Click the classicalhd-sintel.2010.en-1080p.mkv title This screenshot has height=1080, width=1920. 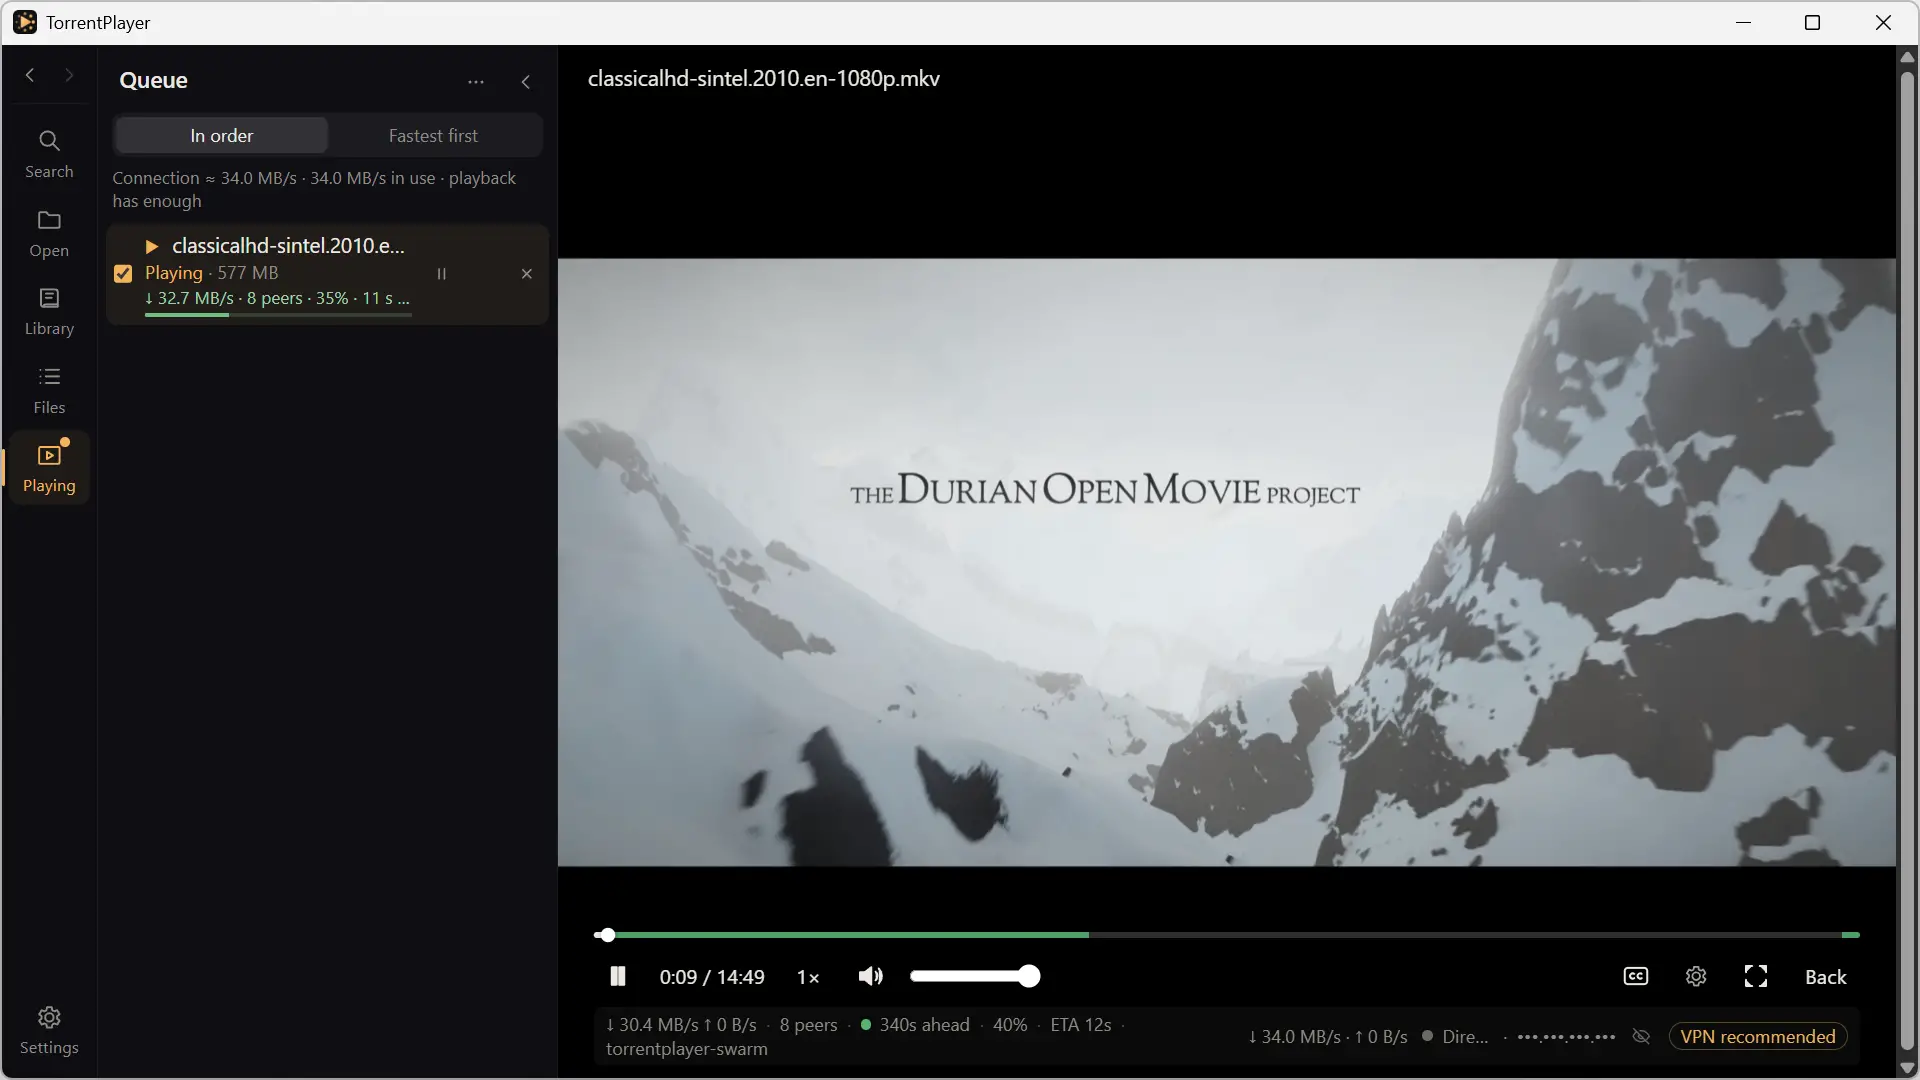tap(763, 79)
